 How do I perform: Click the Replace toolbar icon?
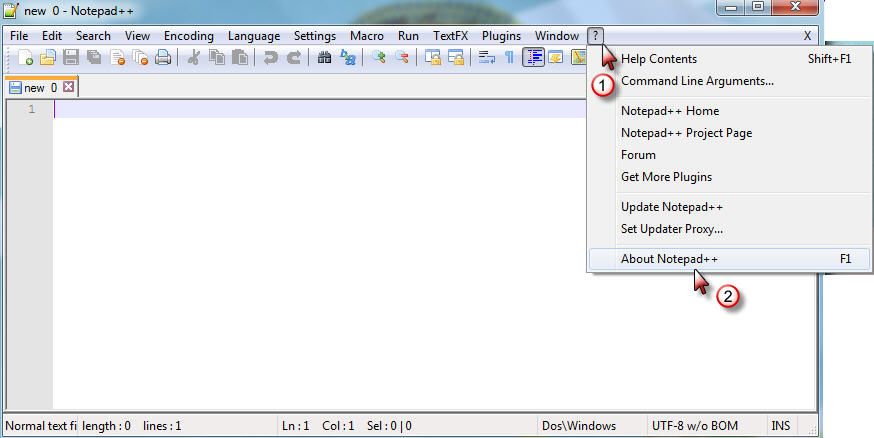pyautogui.click(x=348, y=57)
